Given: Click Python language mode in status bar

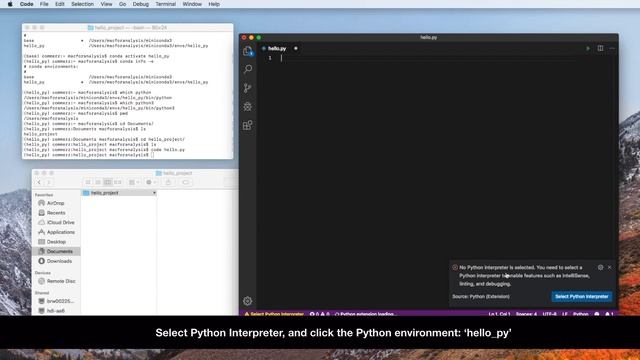Looking at the screenshot, I should coord(581,314).
